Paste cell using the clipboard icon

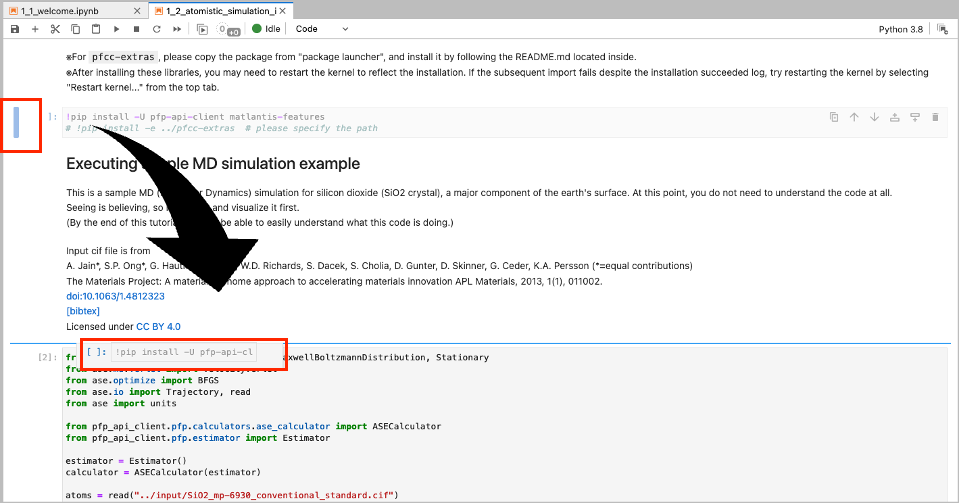96,29
